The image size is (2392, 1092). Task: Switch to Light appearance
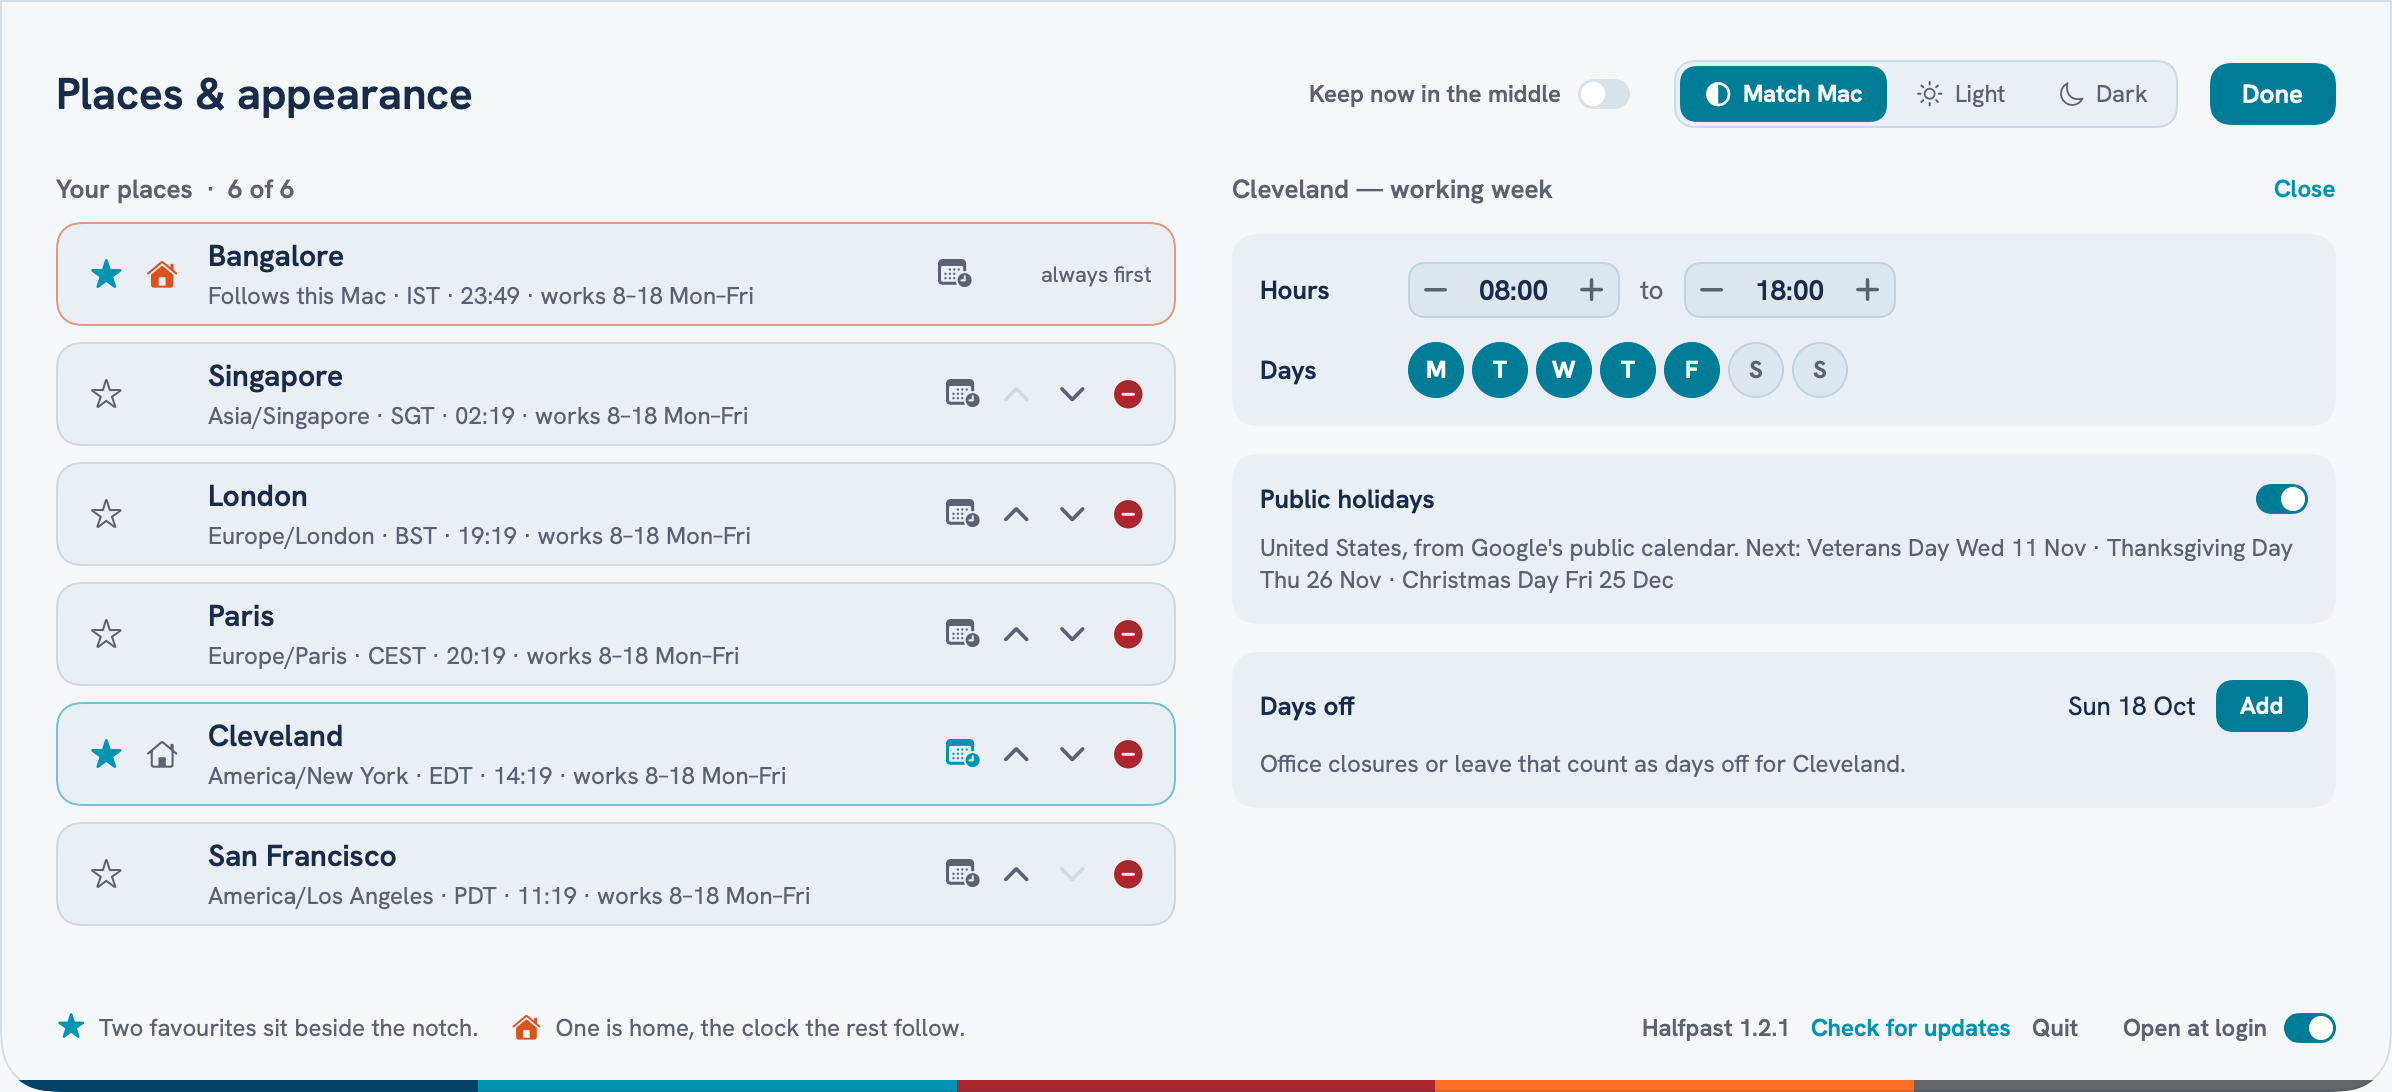(1960, 94)
